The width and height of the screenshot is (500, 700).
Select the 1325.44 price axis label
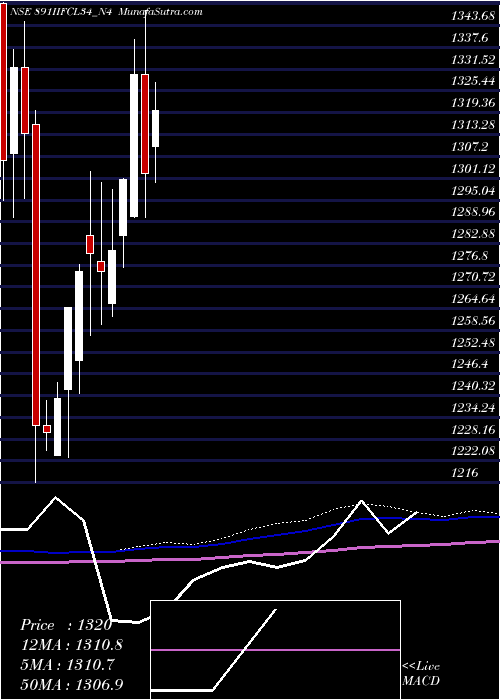click(473, 82)
